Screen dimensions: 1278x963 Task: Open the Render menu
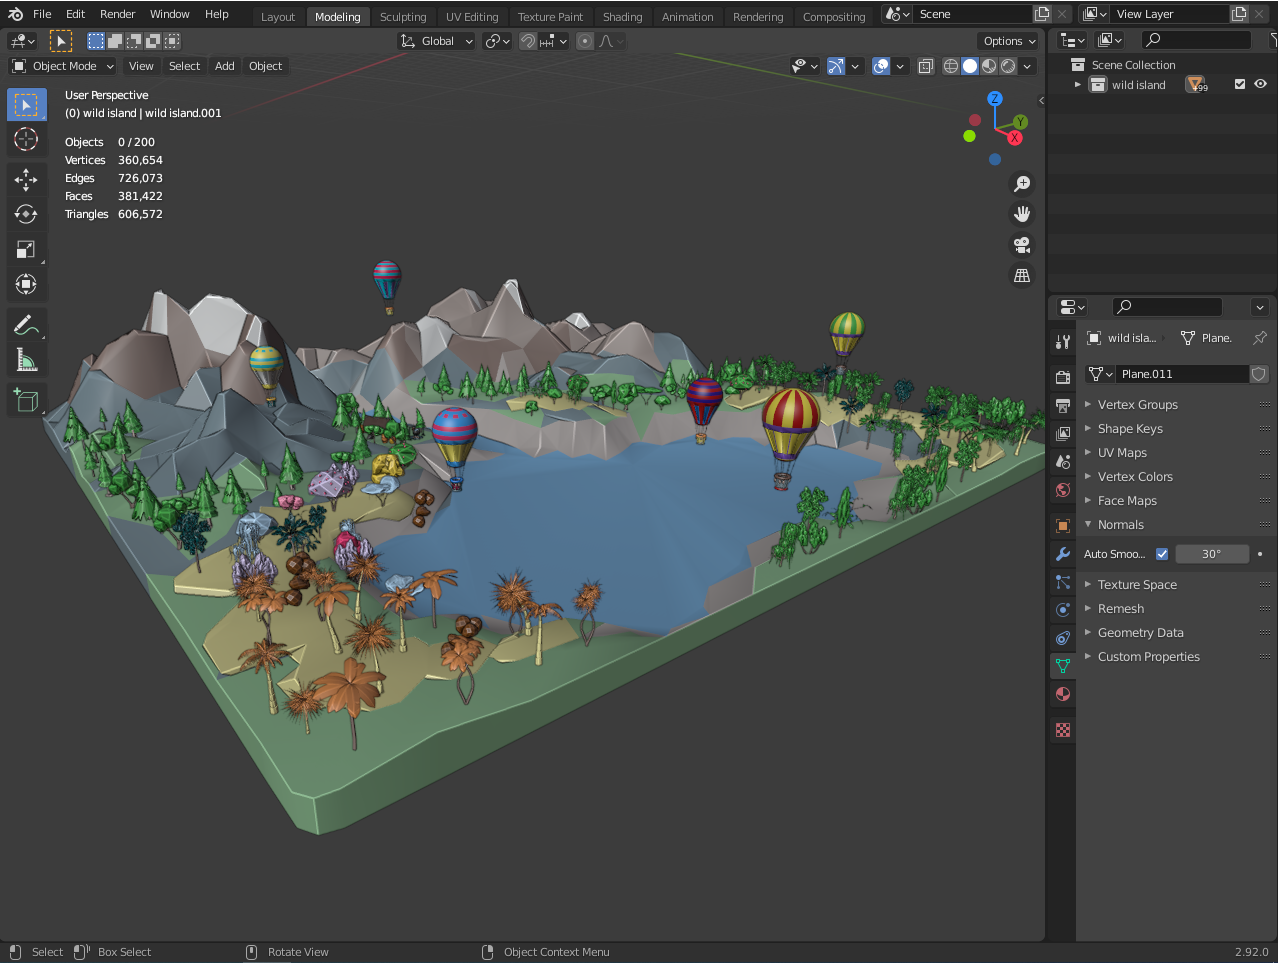click(117, 14)
